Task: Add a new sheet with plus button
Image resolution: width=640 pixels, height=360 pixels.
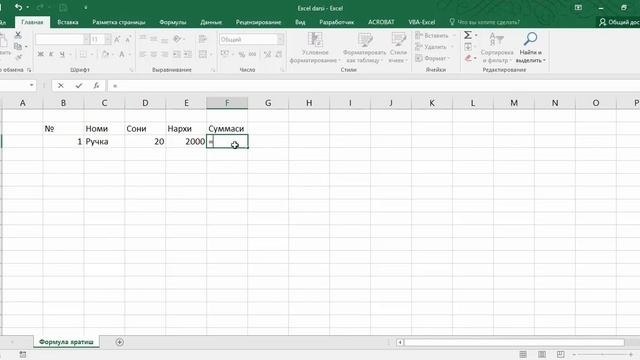Action: pos(120,342)
